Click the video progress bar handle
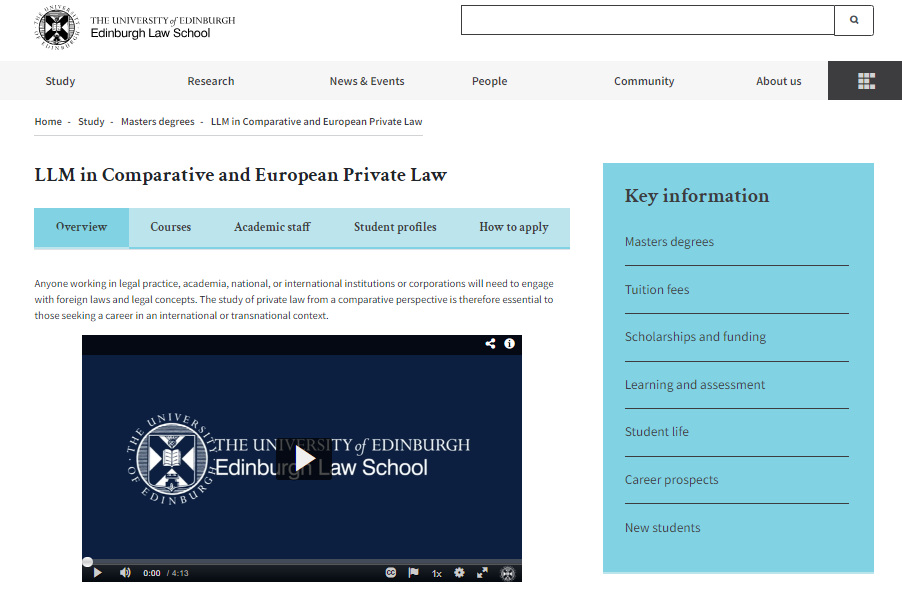902x589 pixels. pyautogui.click(x=88, y=562)
